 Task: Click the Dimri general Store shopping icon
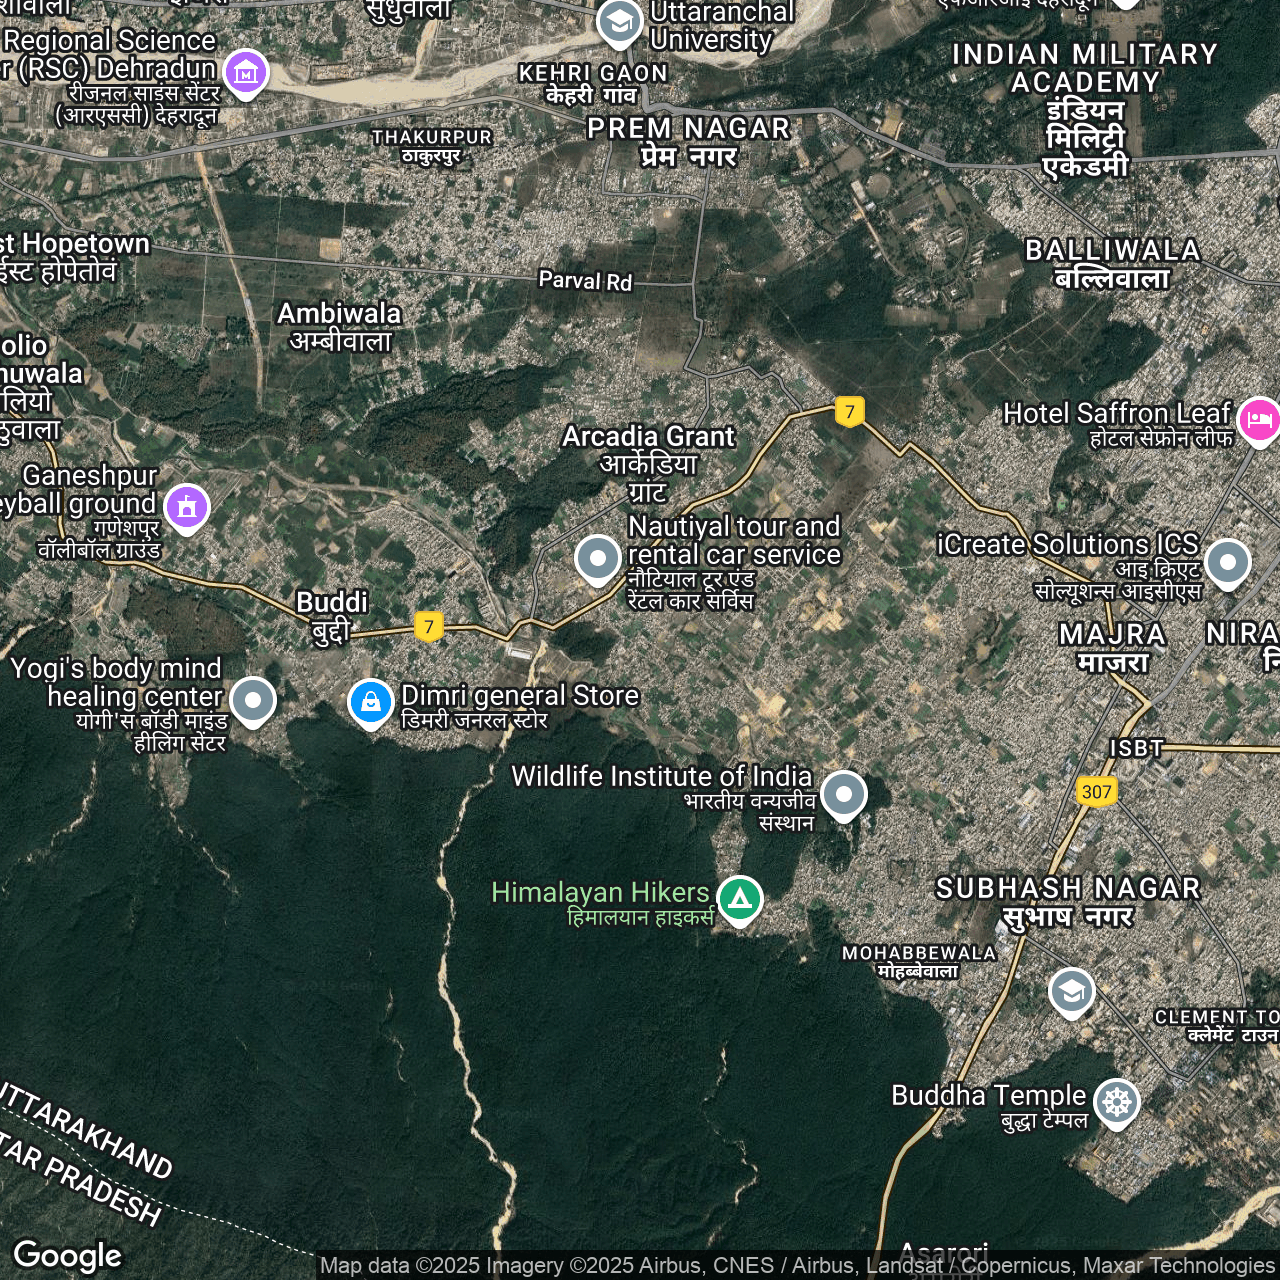370,702
